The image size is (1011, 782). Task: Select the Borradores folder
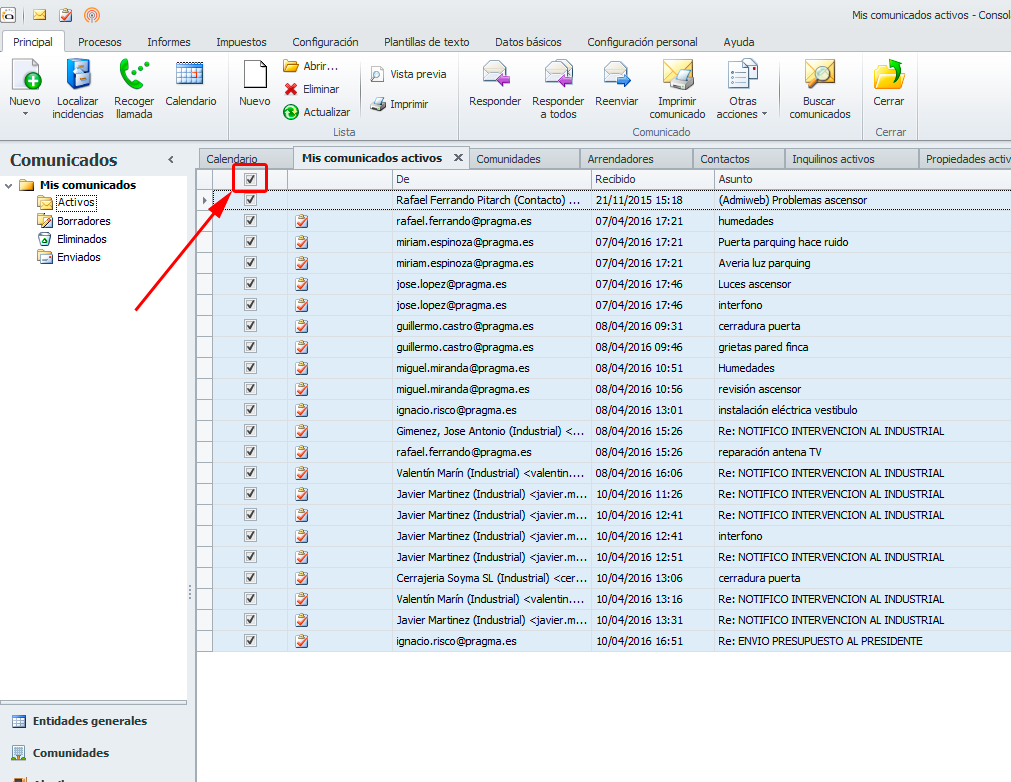click(x=83, y=221)
